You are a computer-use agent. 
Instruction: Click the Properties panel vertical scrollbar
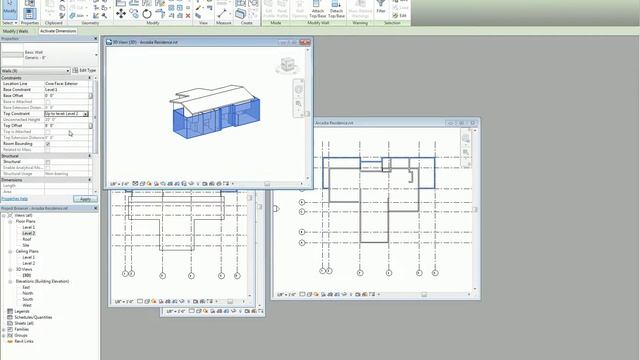[x=96, y=117]
